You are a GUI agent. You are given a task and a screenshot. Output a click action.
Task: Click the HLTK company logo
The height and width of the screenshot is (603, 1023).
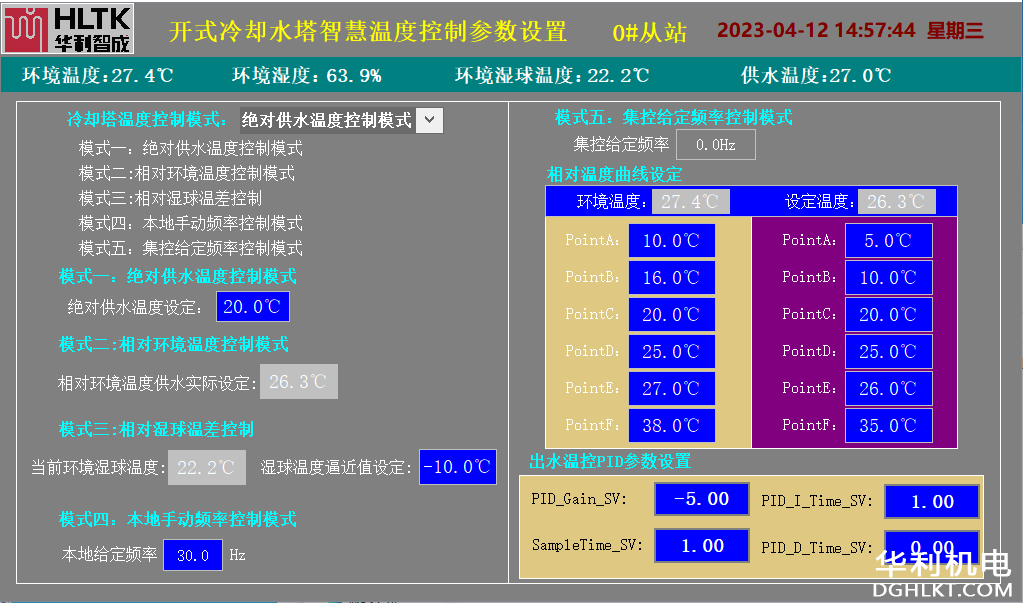click(x=67, y=29)
